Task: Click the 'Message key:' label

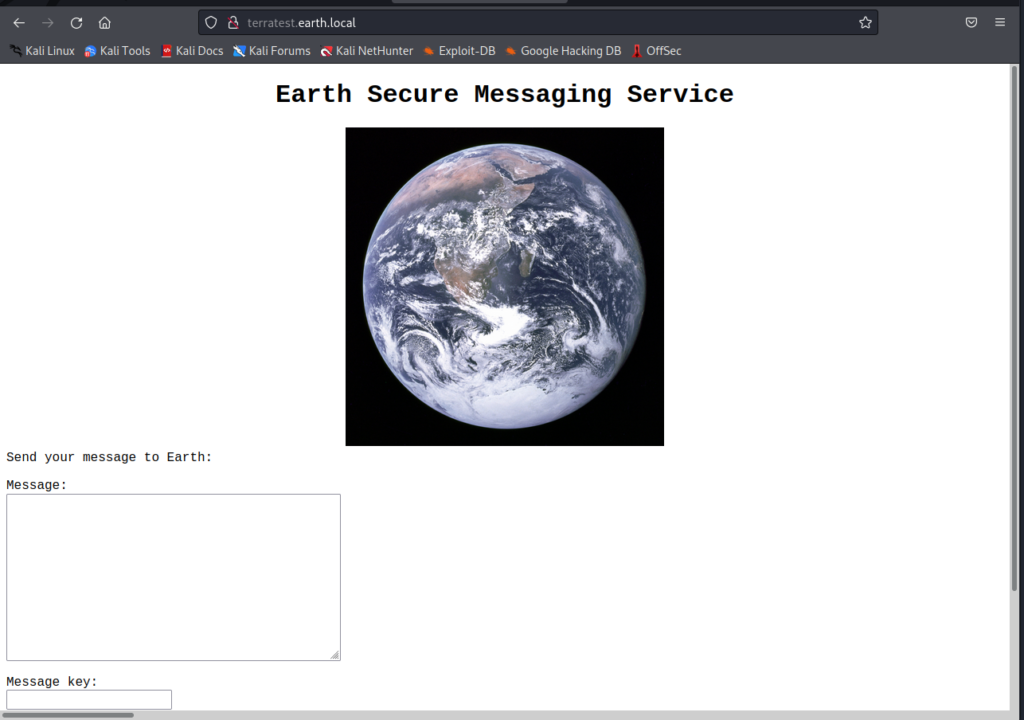Action: pos(52,681)
